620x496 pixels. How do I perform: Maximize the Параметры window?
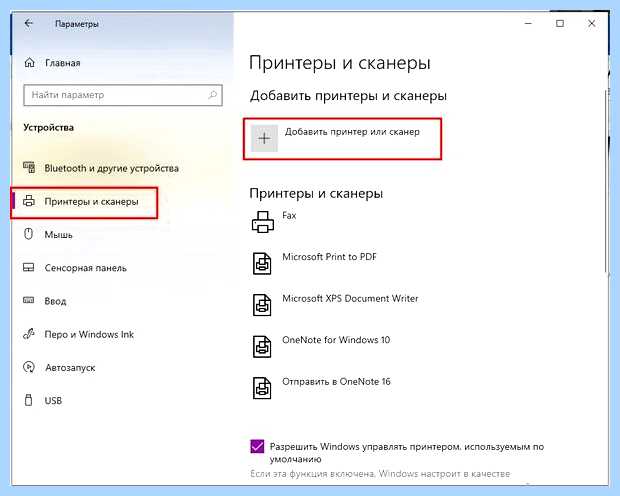(x=560, y=23)
